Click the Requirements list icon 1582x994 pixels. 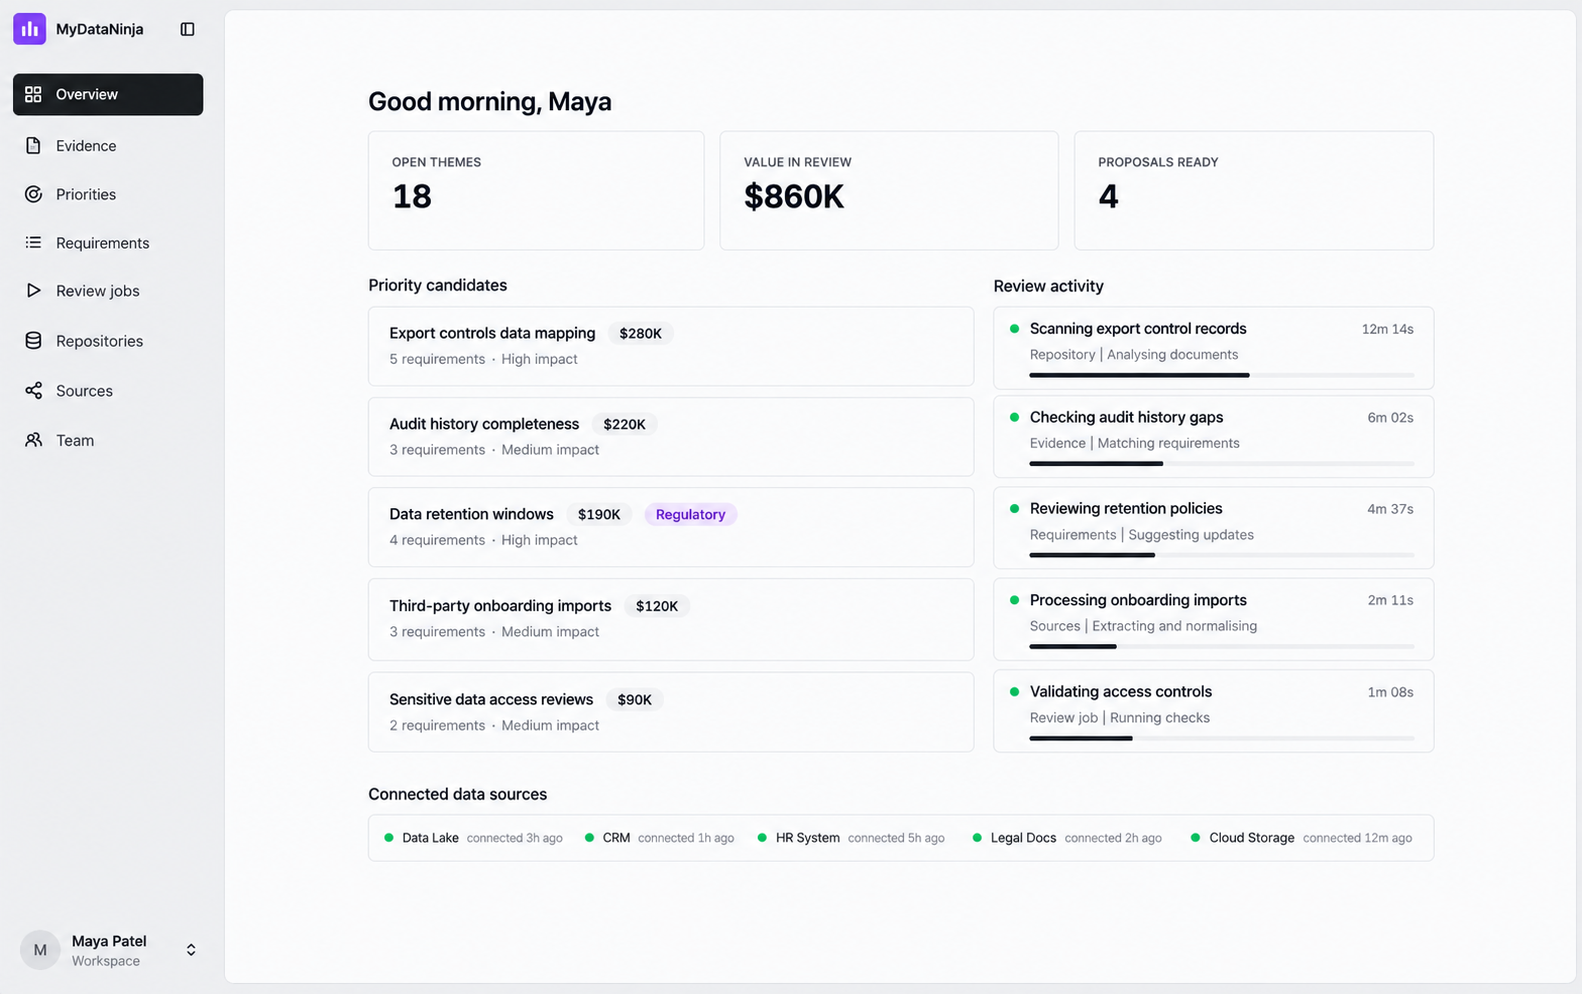(x=33, y=243)
